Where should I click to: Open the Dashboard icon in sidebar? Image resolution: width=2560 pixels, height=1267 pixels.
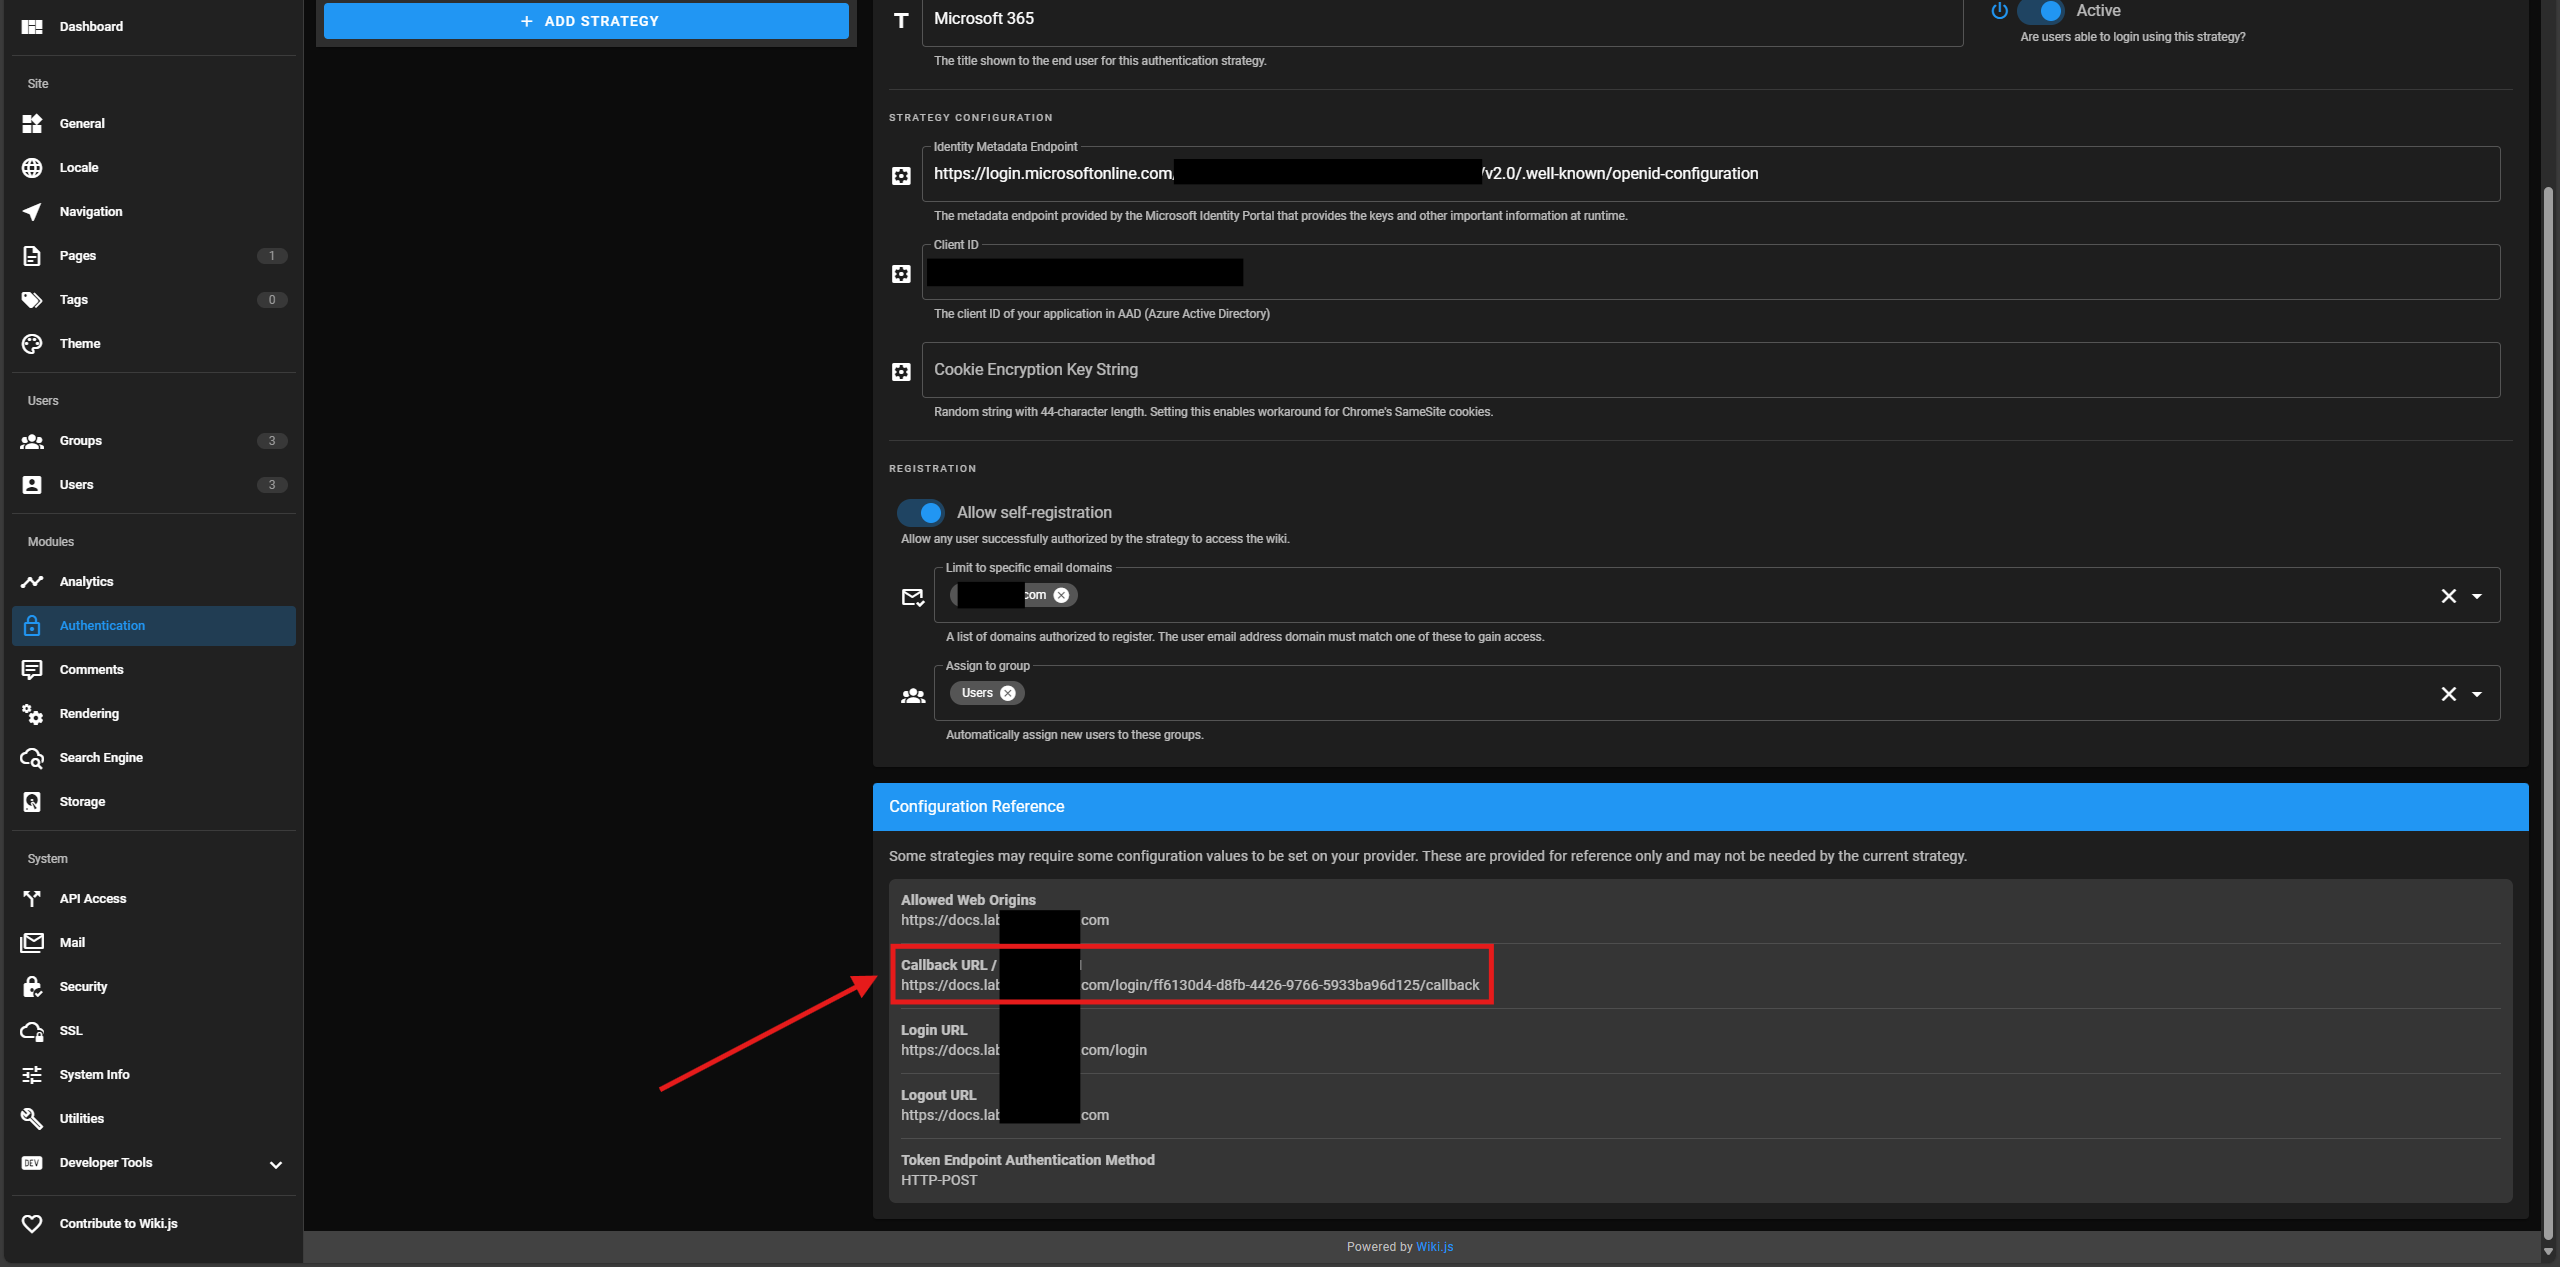coord(32,27)
